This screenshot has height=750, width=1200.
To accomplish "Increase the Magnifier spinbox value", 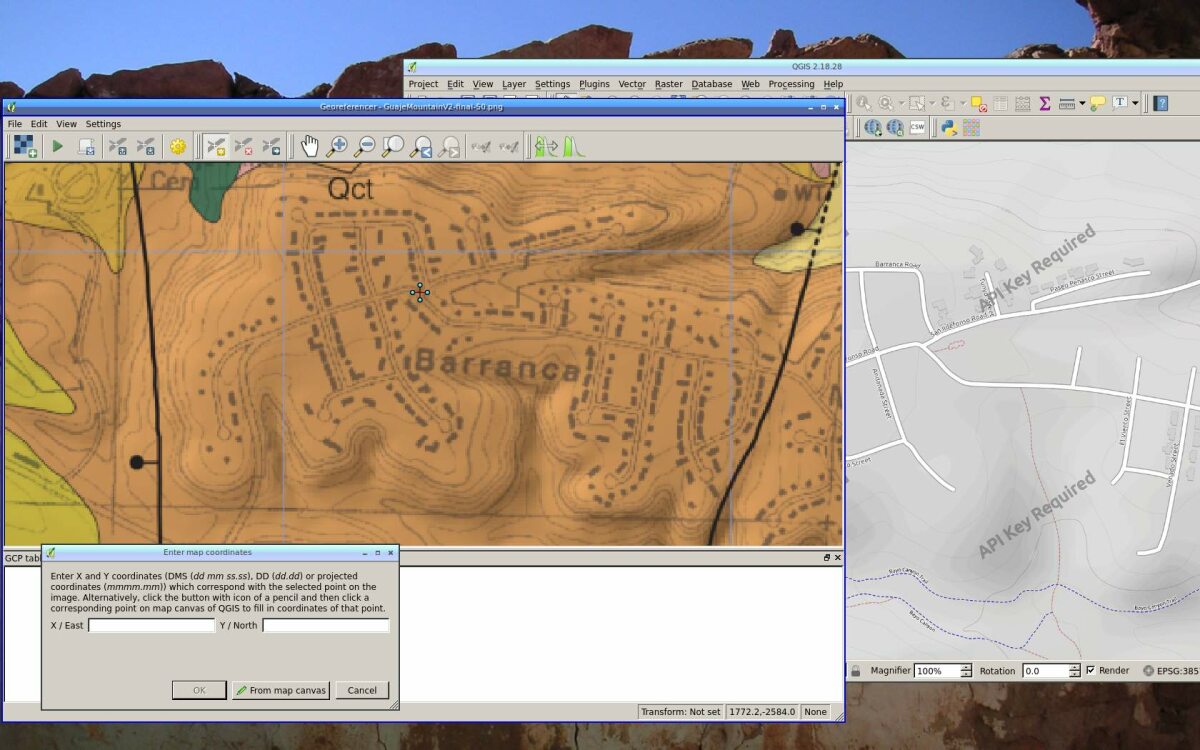I will tap(965, 667).
